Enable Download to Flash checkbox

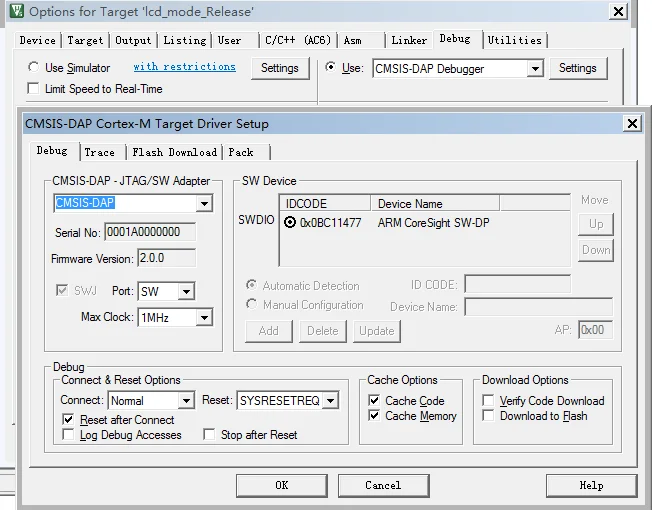click(x=488, y=415)
